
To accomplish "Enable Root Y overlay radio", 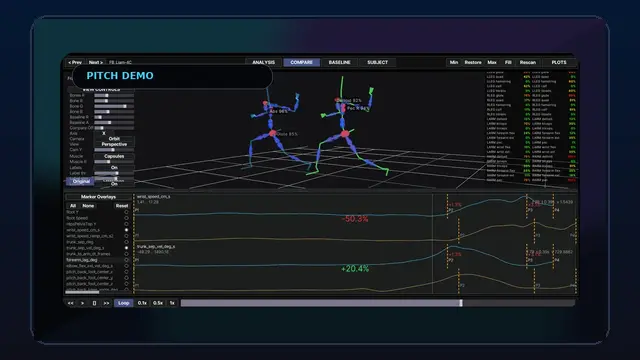I will coord(126,212).
